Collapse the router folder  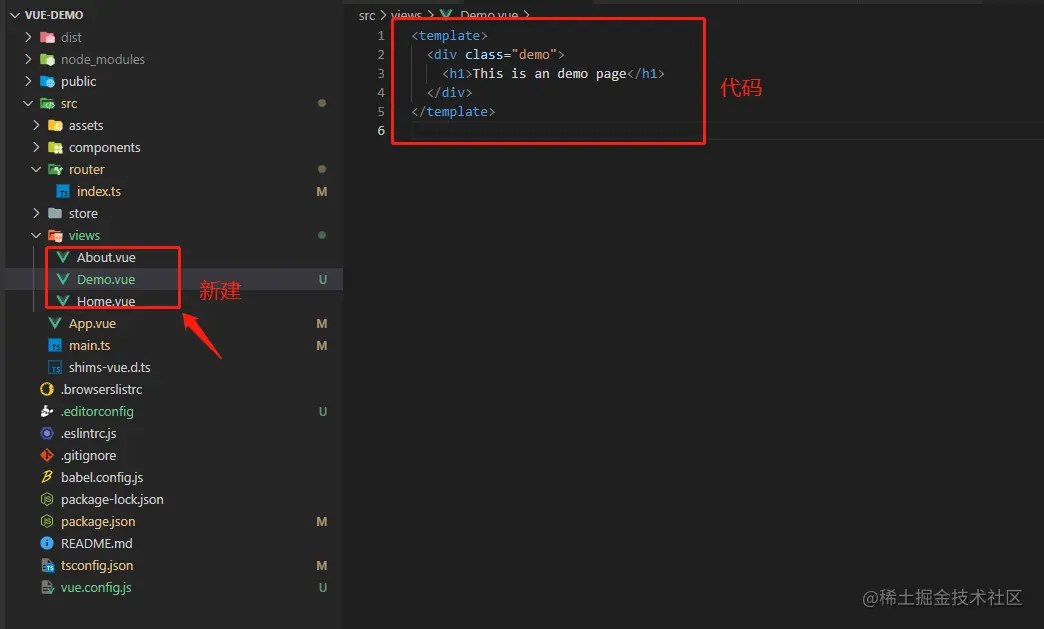coord(35,169)
